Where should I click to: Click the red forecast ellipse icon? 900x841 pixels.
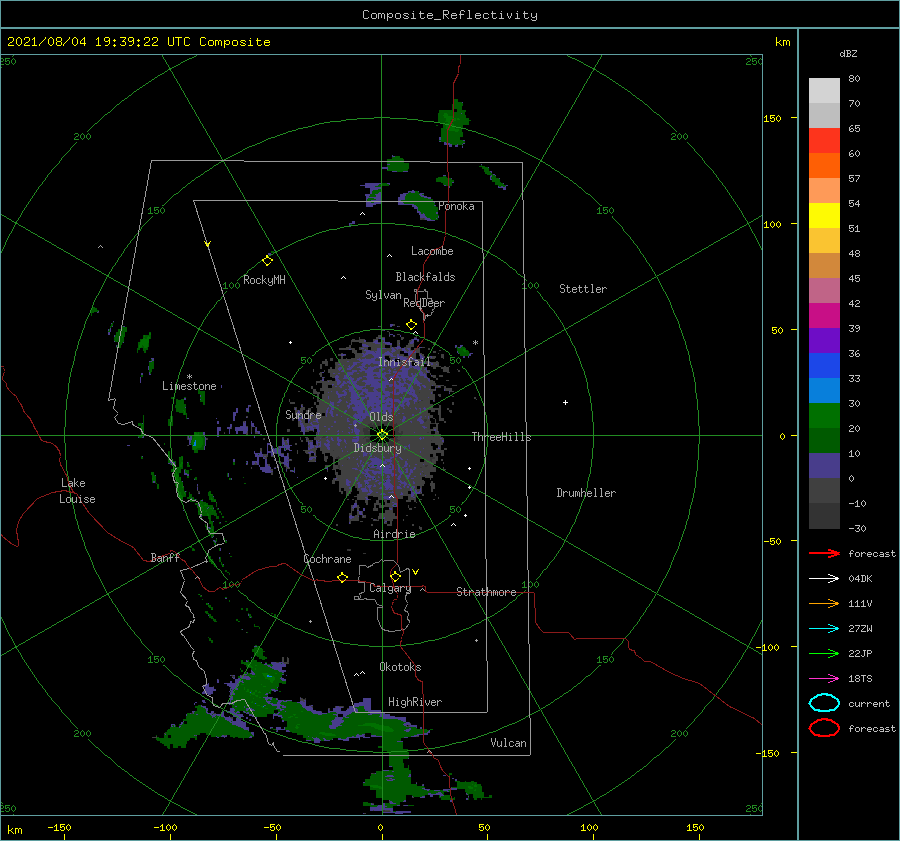click(824, 728)
